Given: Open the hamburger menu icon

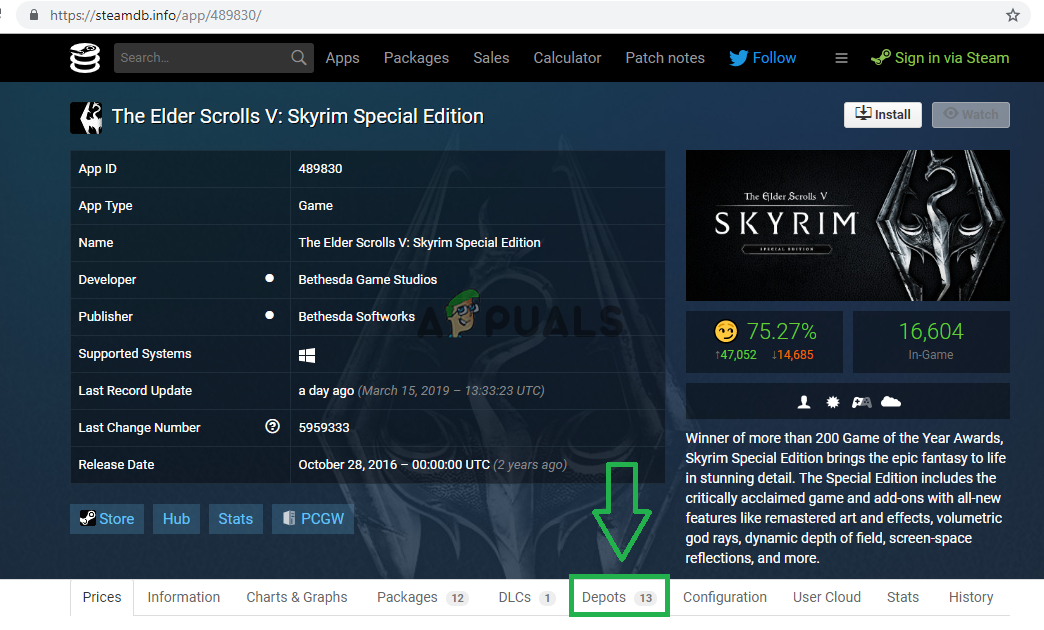Looking at the screenshot, I should [x=842, y=59].
